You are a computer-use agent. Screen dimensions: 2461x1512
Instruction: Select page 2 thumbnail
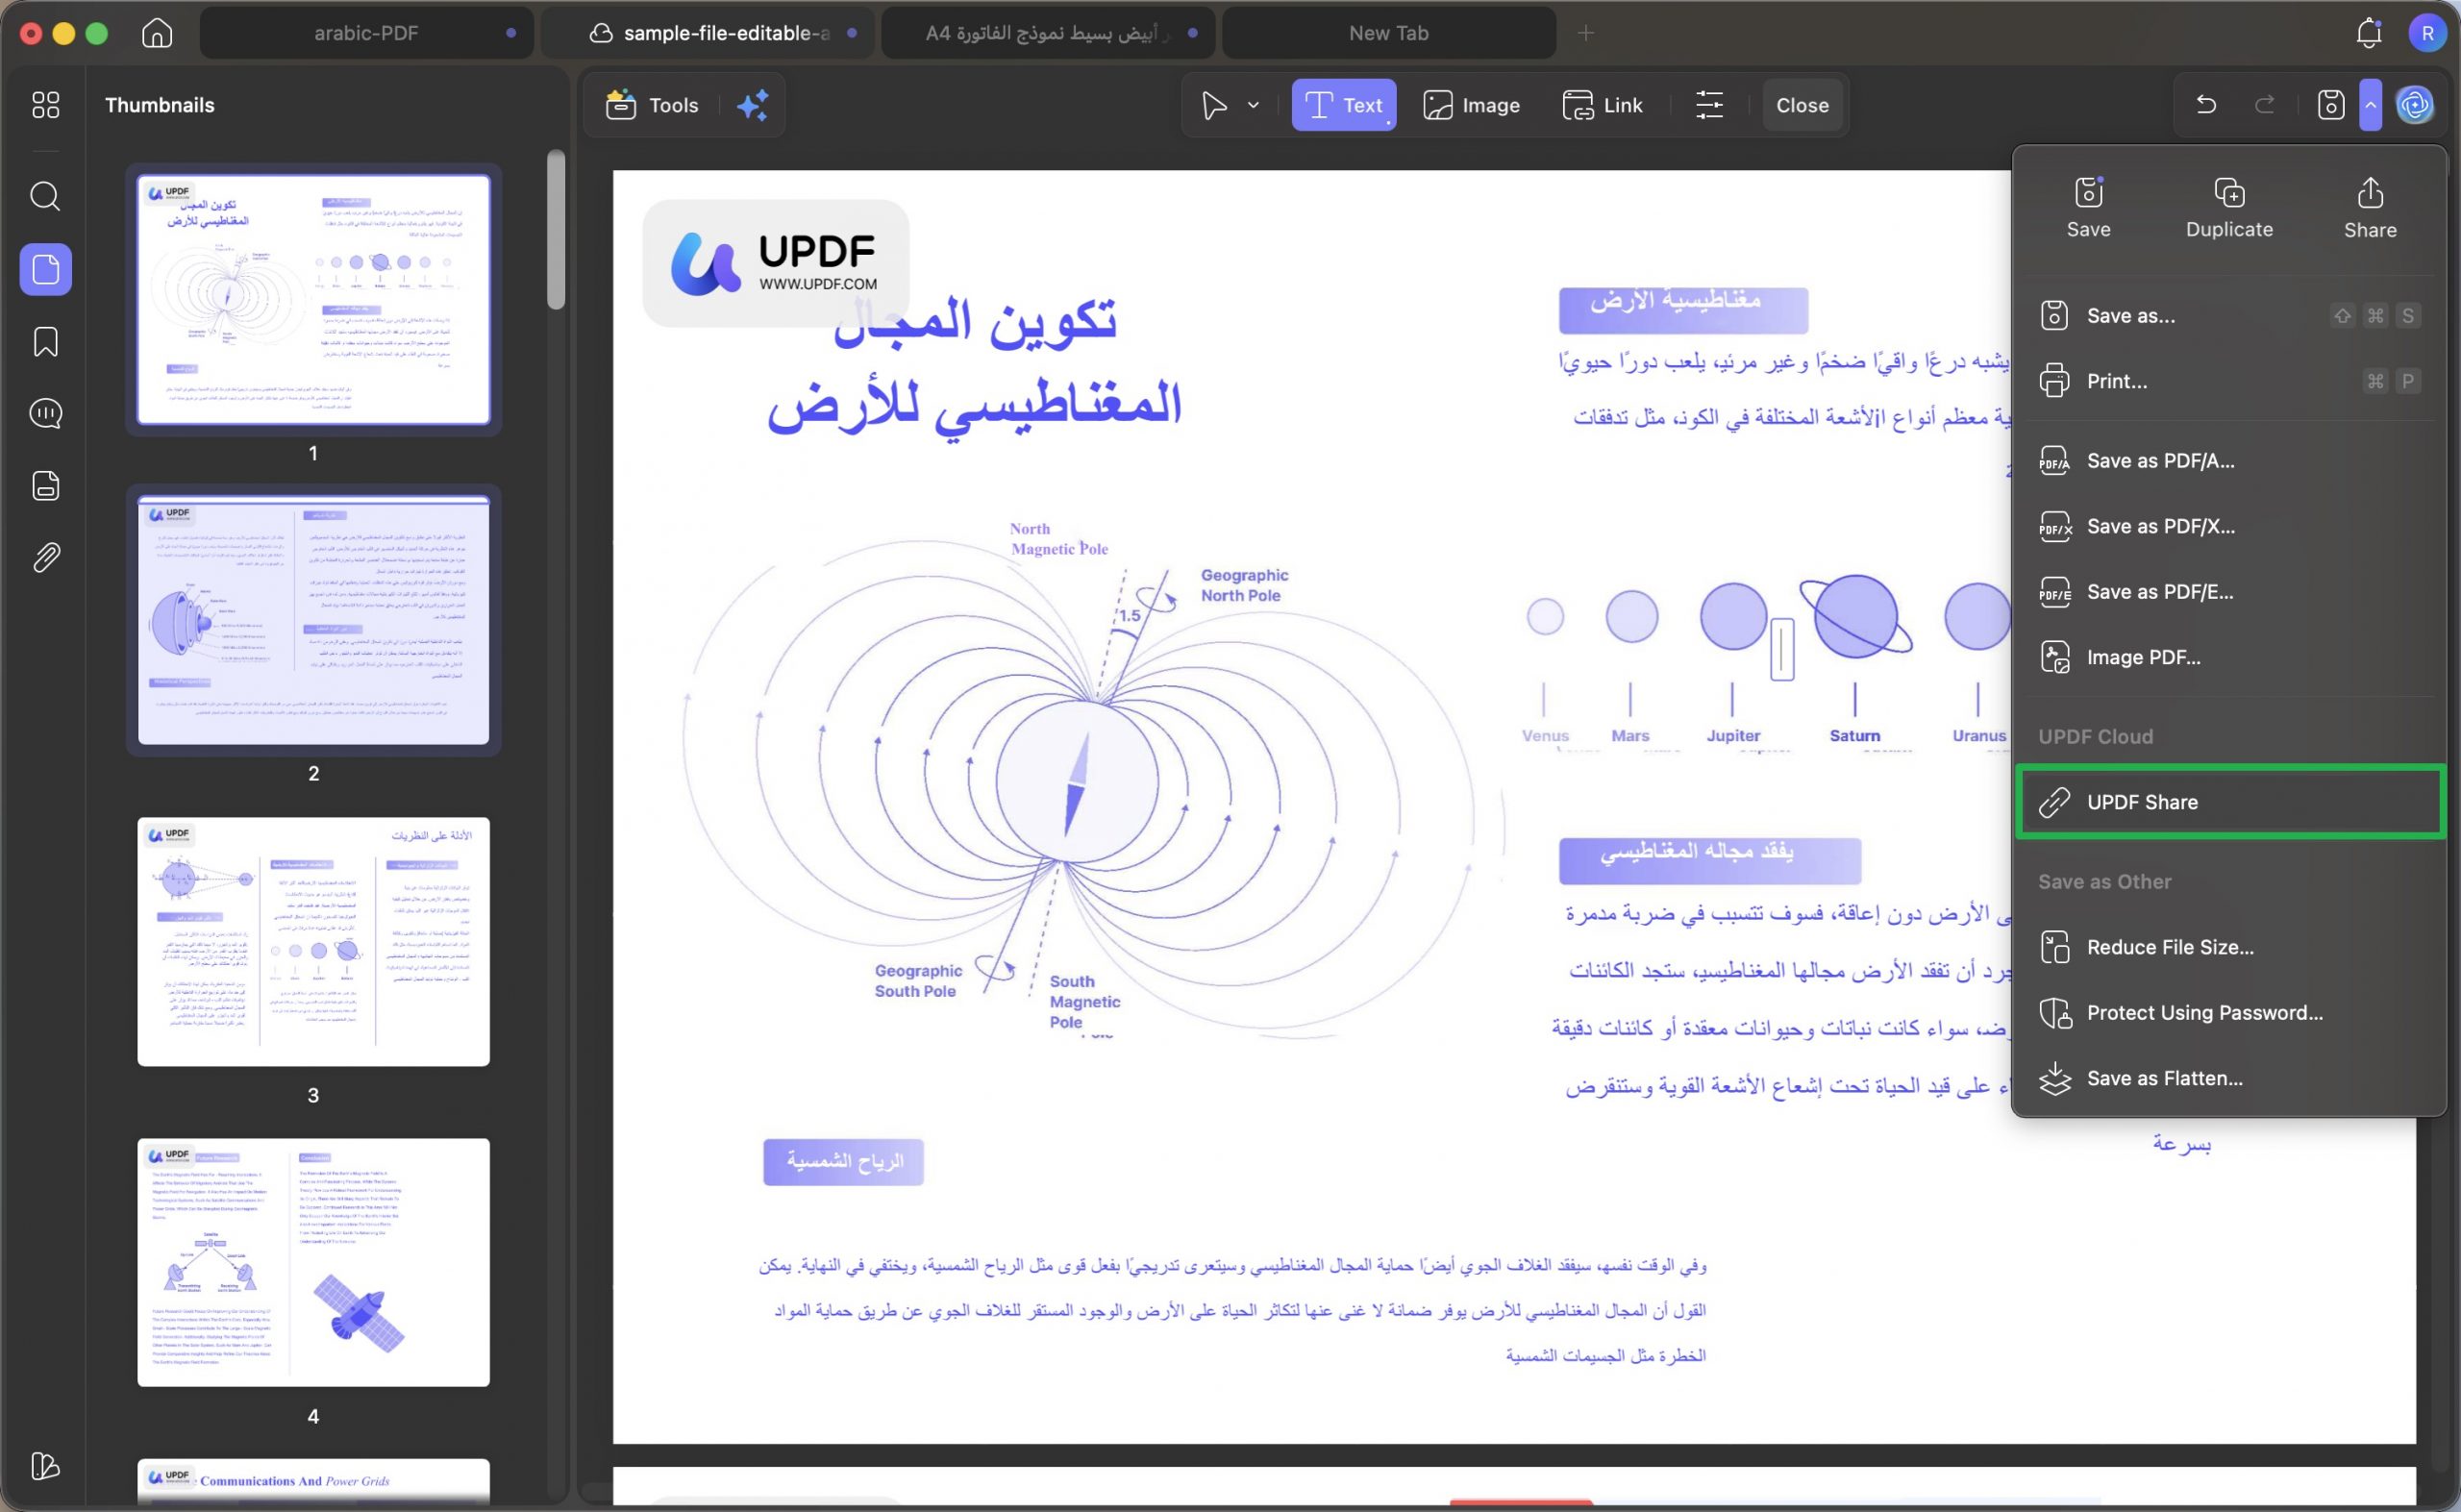coord(313,620)
